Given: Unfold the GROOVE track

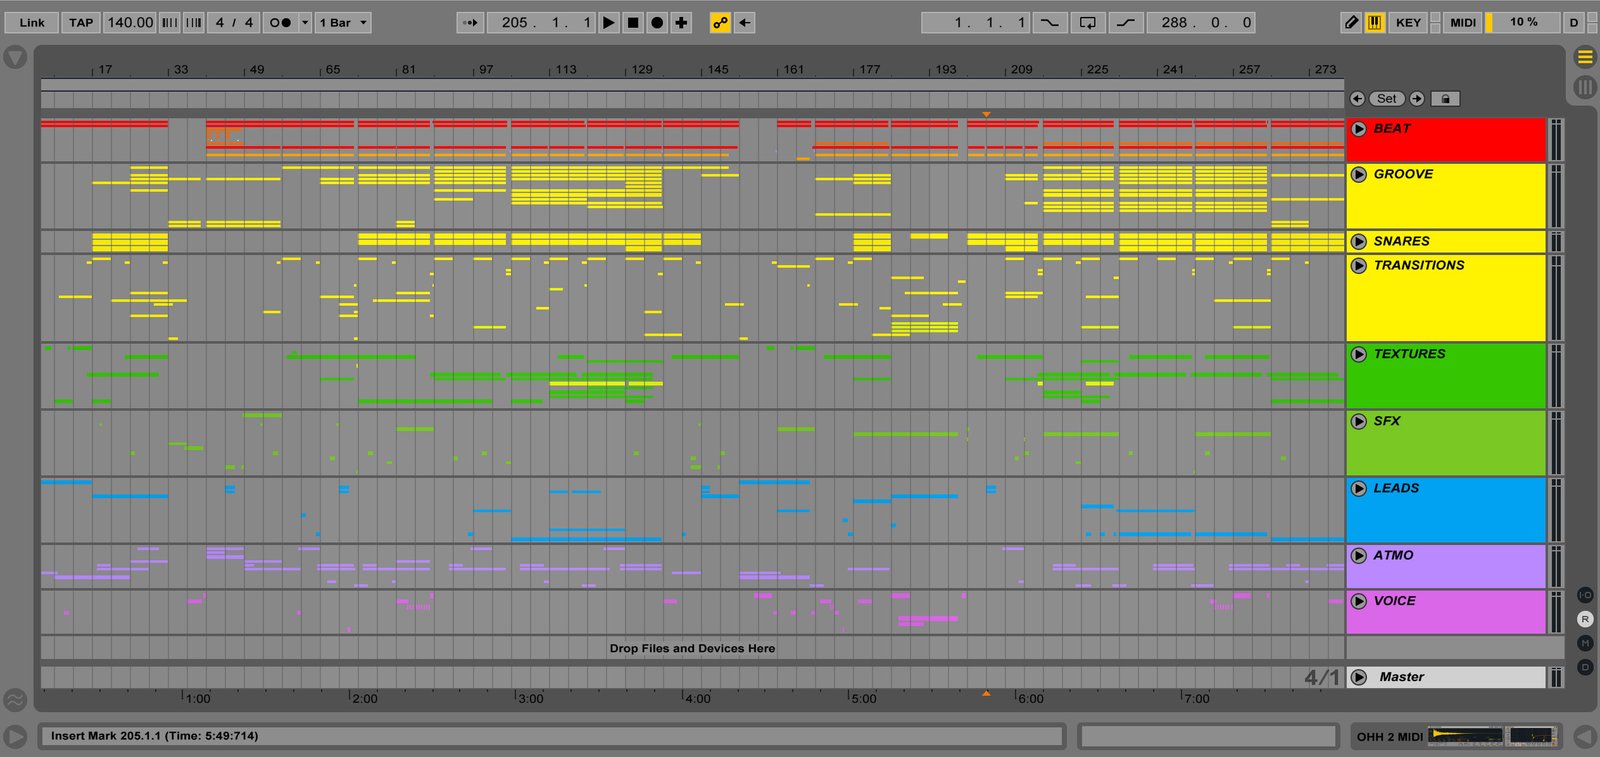Looking at the screenshot, I should 1359,174.
